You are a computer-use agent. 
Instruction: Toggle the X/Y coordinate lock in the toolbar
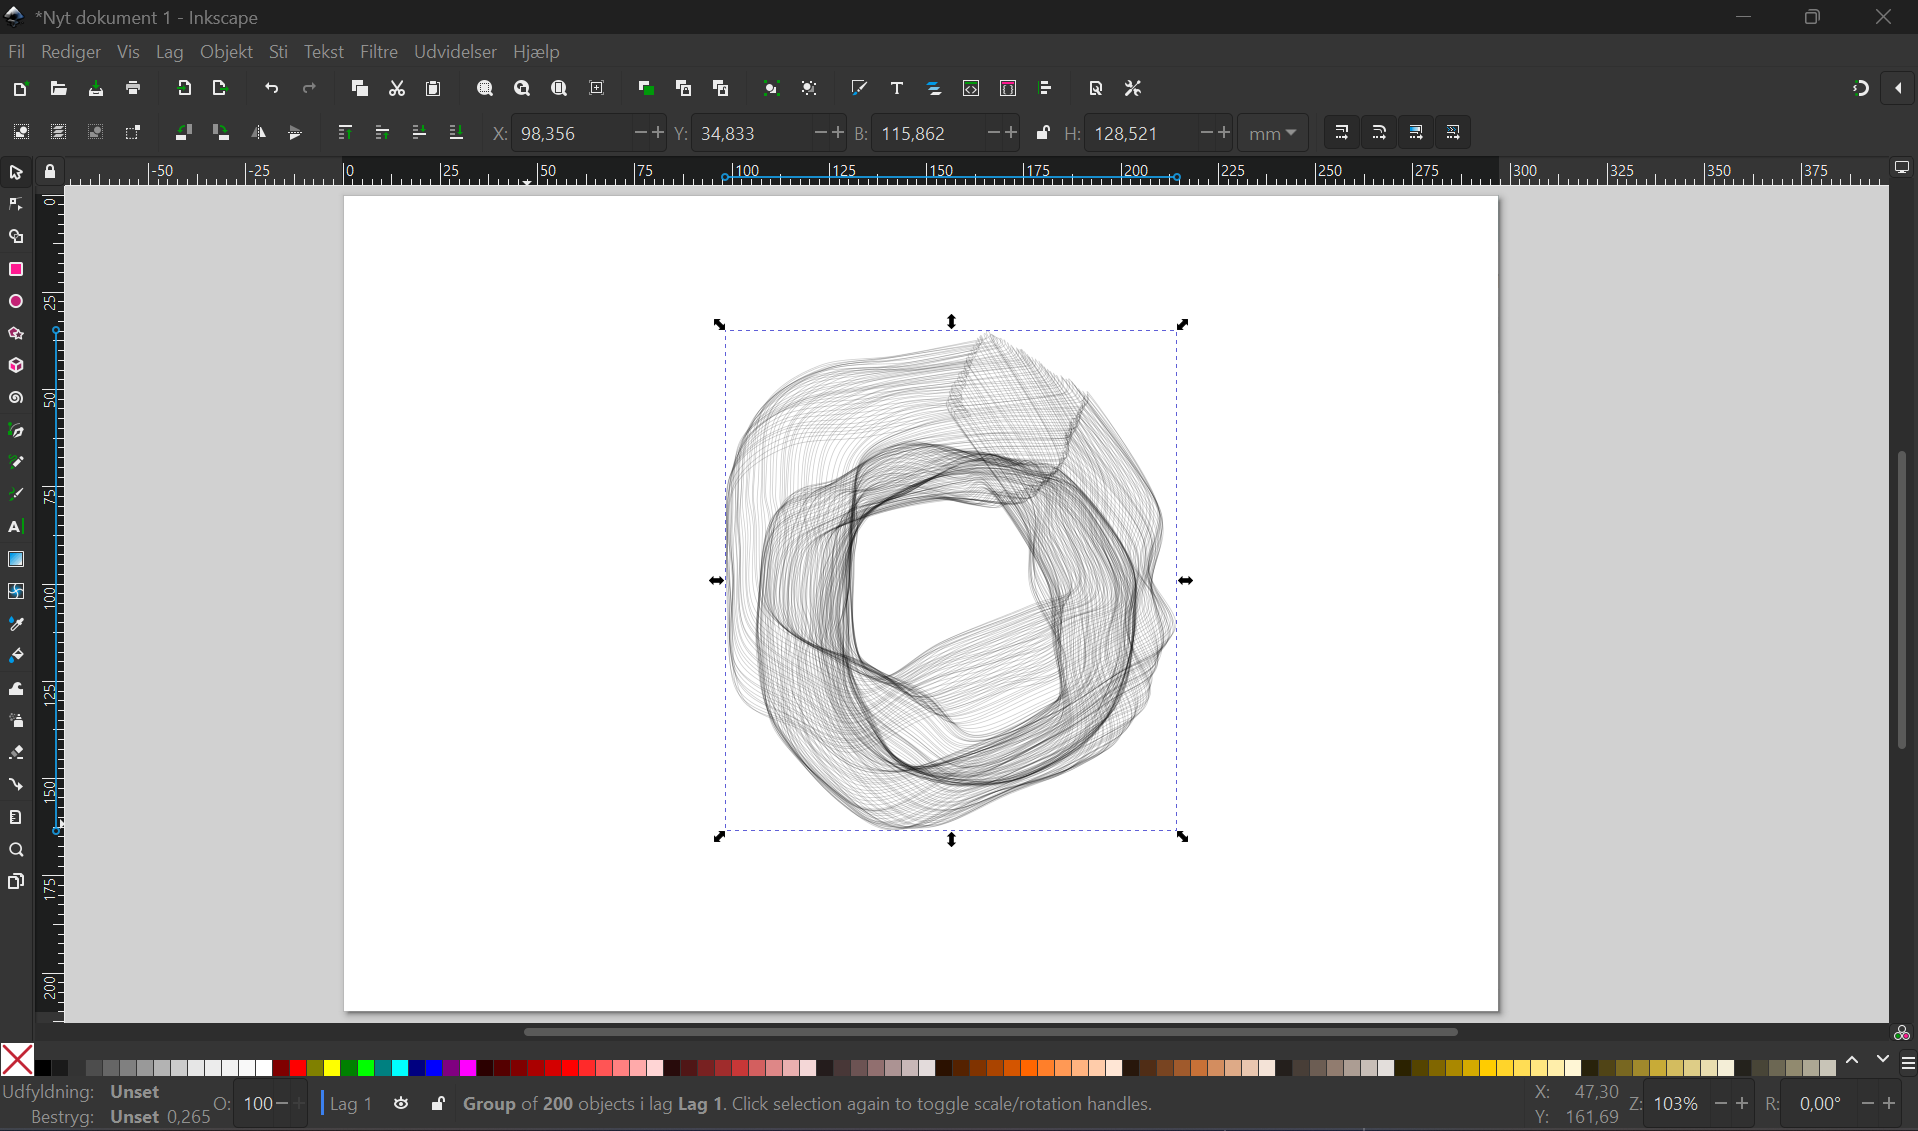point(1043,132)
